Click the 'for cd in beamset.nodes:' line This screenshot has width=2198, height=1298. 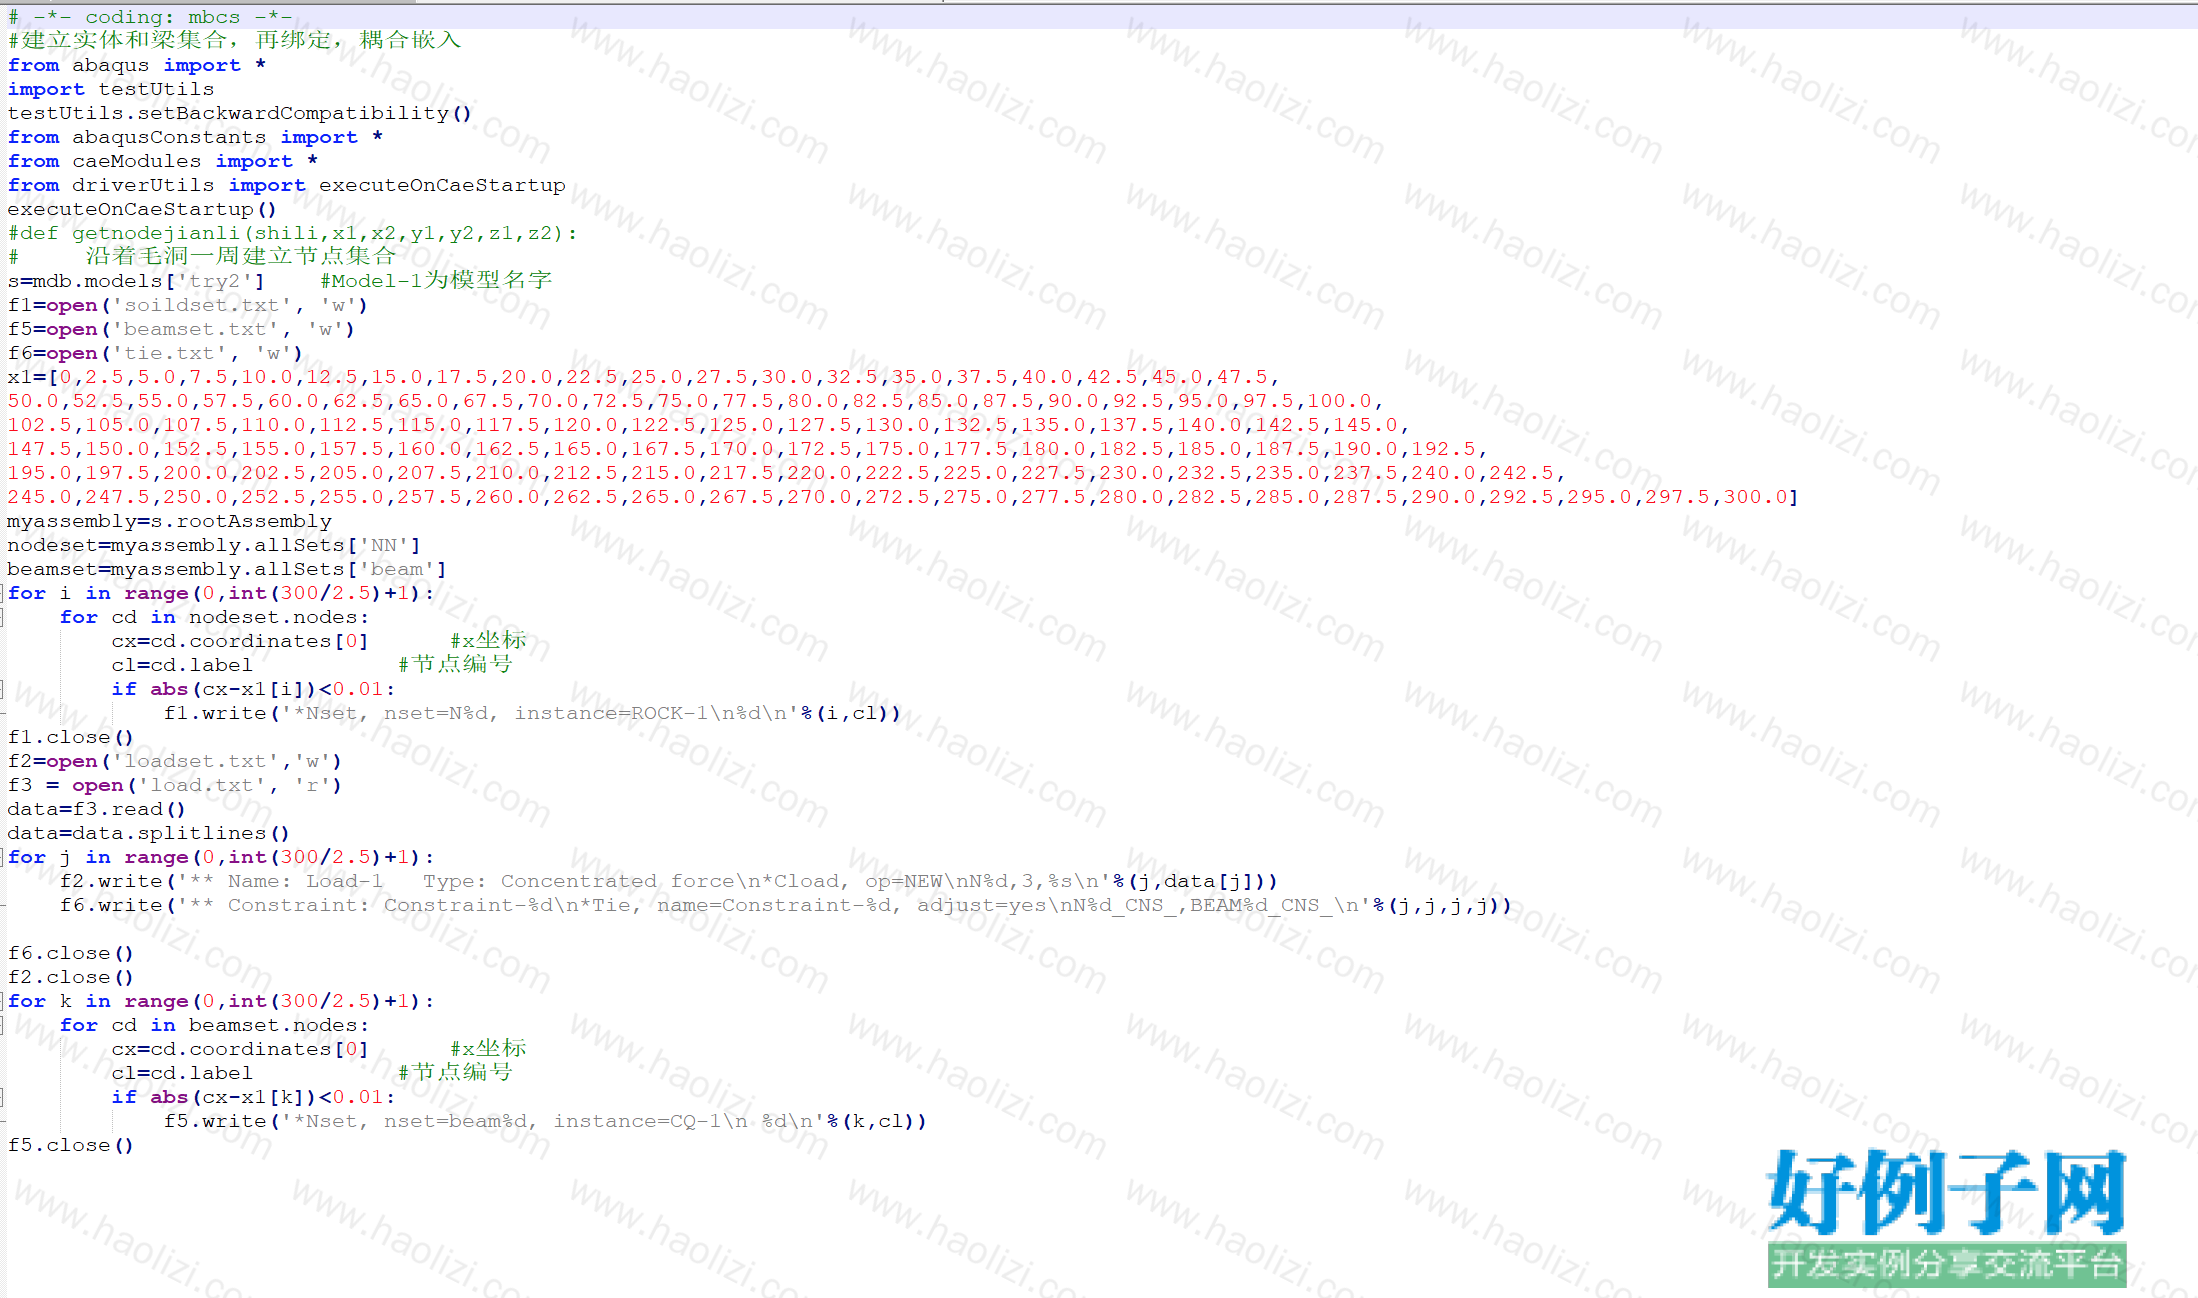pos(214,1025)
